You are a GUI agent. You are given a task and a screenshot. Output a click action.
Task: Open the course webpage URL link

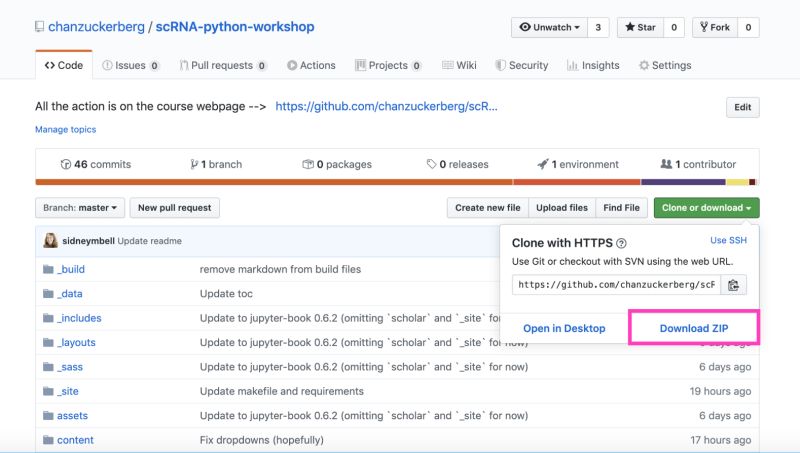386,106
